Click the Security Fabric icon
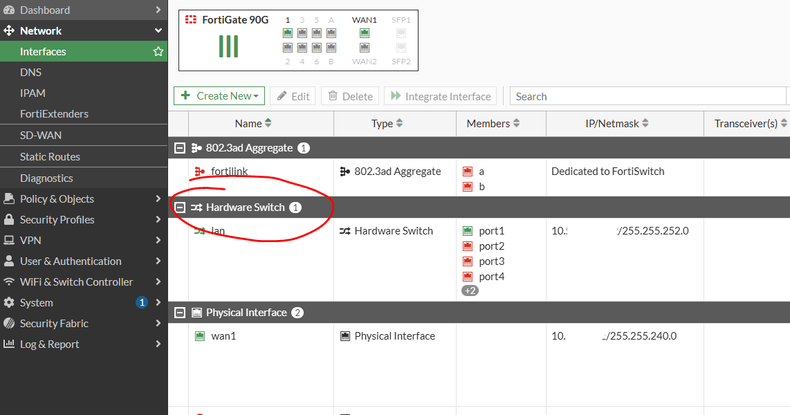Viewport: 790px width, 415px height. 9,323
